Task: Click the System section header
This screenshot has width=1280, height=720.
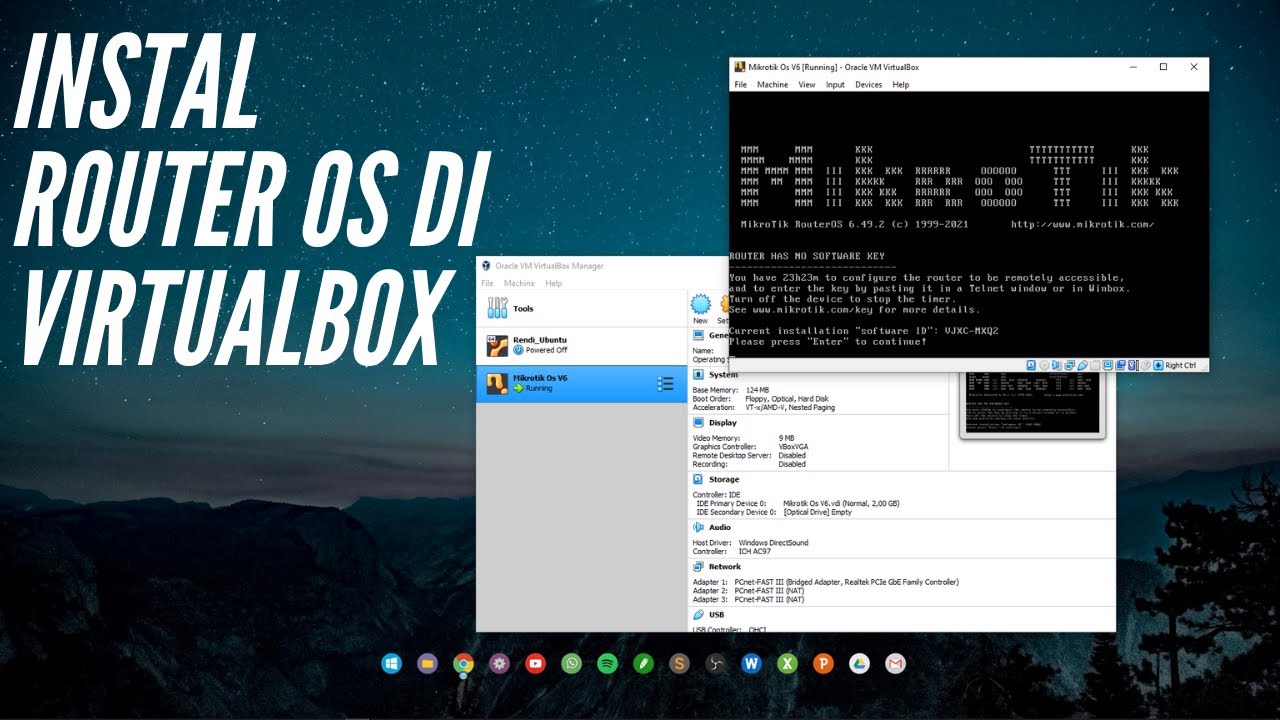Action: pyautogui.click(x=723, y=374)
